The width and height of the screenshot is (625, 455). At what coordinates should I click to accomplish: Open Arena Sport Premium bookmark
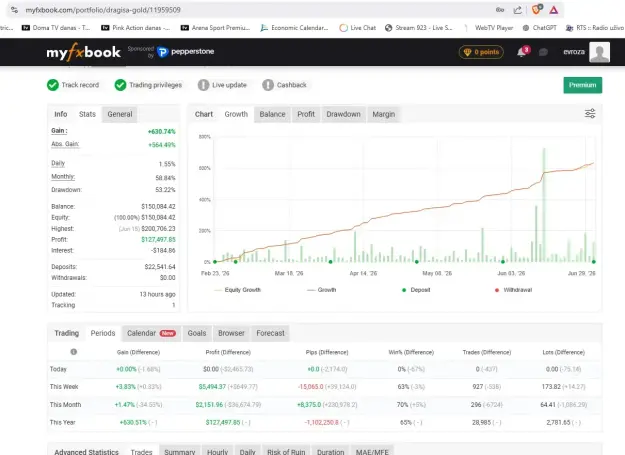[x=215, y=28]
